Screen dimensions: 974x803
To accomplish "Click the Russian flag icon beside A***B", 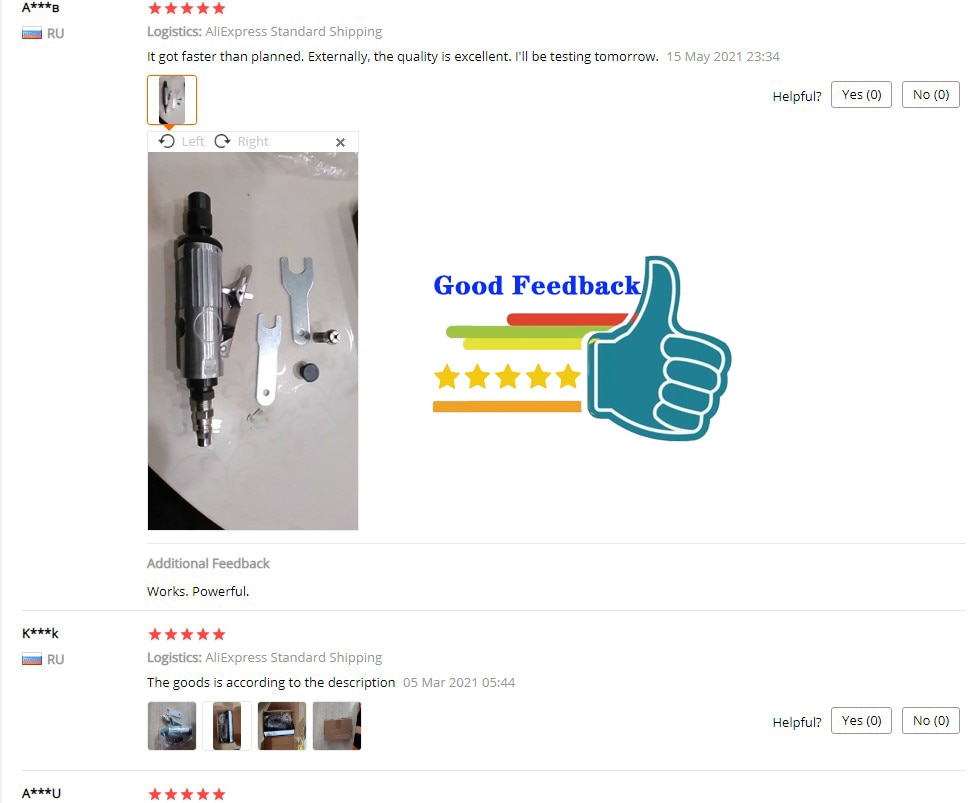I will point(32,34).
